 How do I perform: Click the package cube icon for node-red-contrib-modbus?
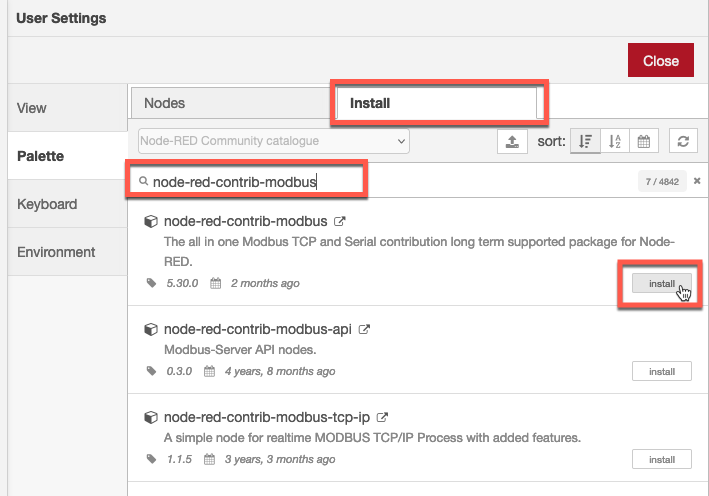[151, 221]
